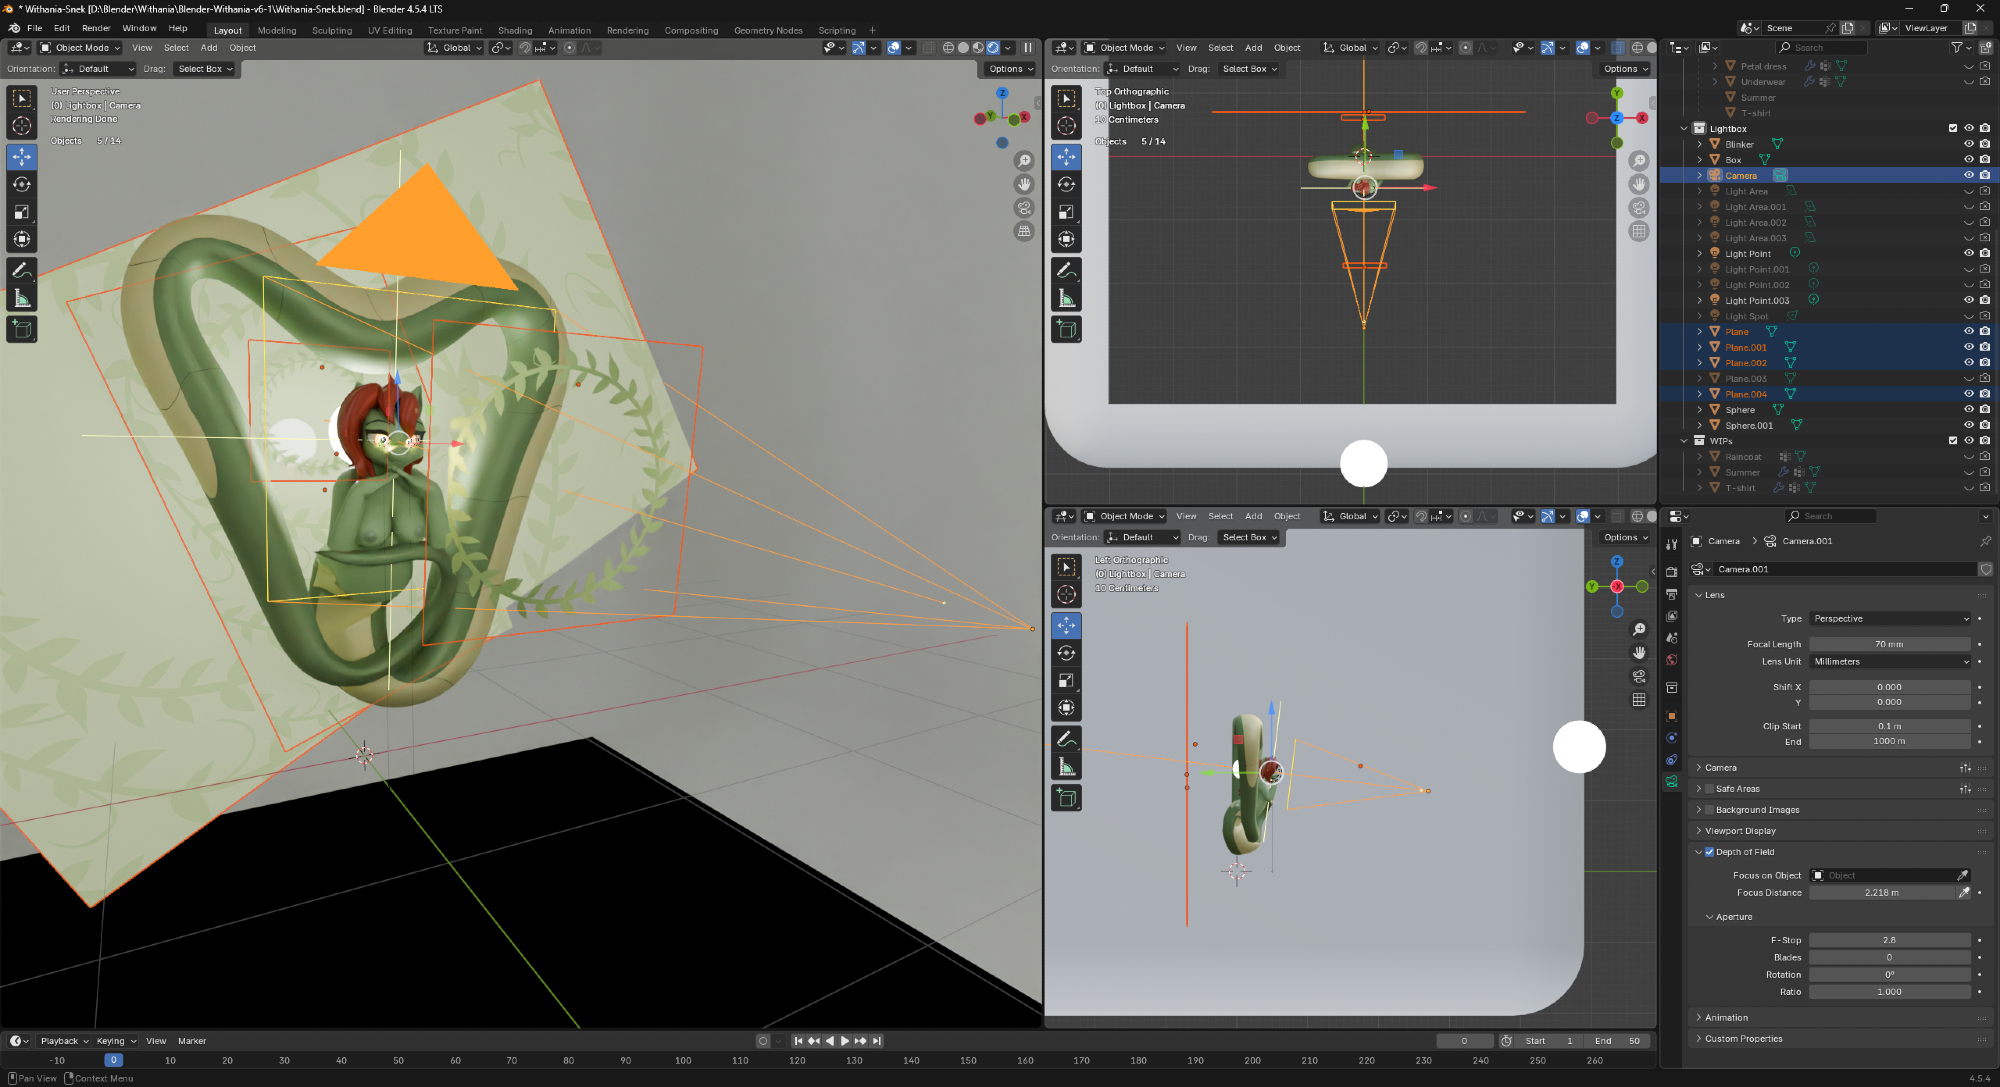Screen dimensions: 2000x1087
Task: Activate the Measure tool in left viewport
Action: pyautogui.click(x=21, y=298)
